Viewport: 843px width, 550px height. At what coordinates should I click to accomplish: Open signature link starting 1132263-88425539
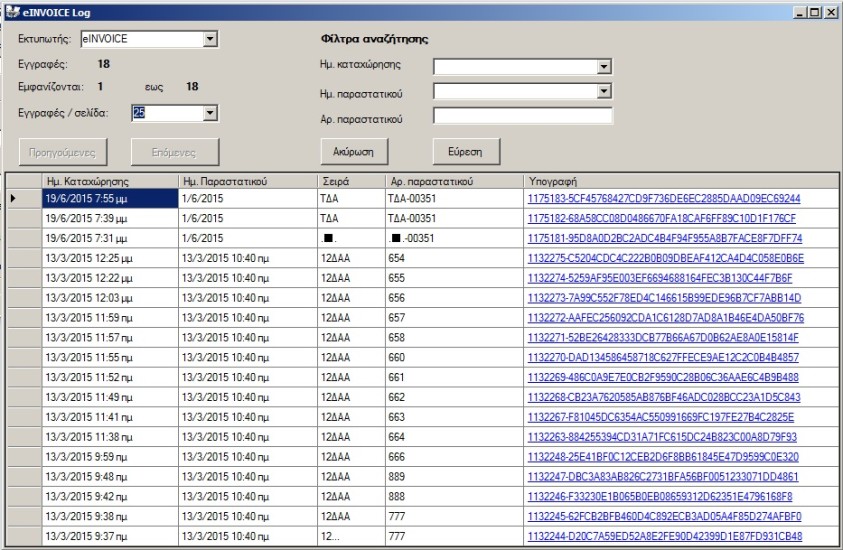click(x=662, y=437)
